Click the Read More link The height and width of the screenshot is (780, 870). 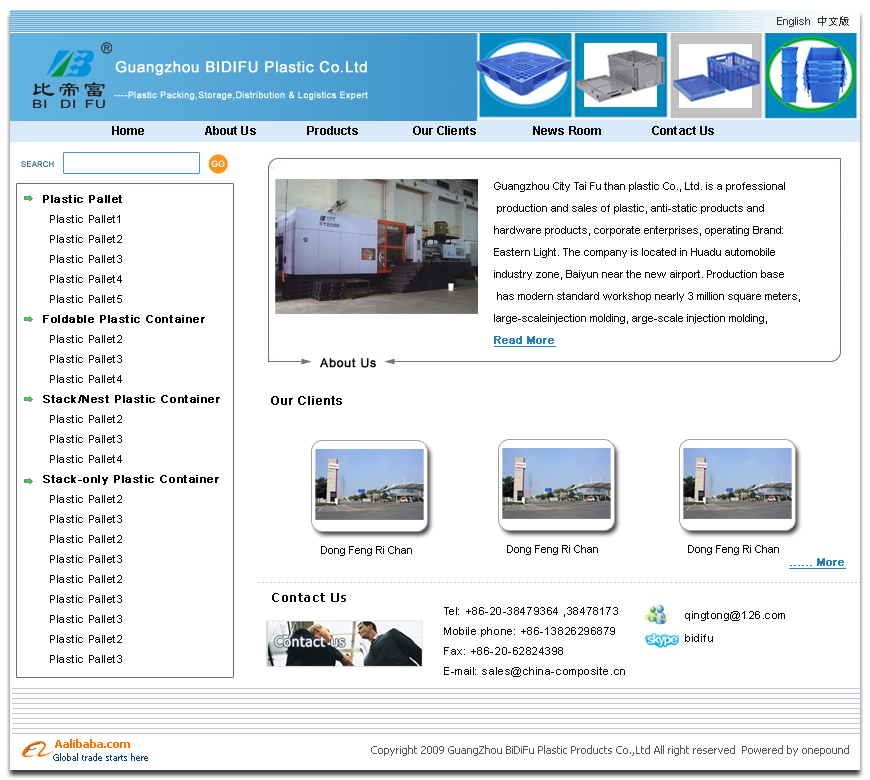pos(524,340)
